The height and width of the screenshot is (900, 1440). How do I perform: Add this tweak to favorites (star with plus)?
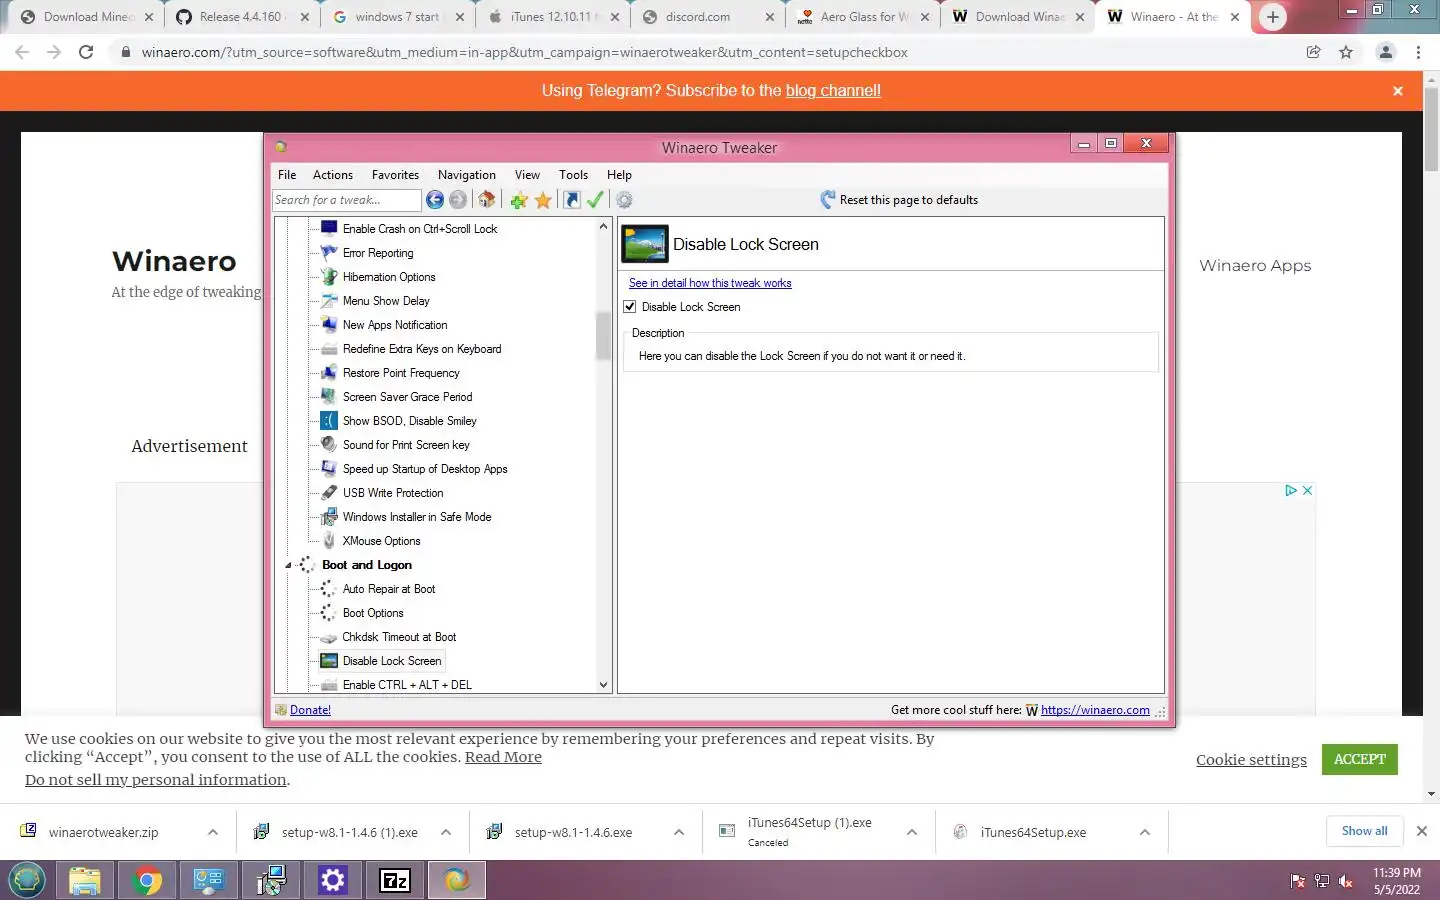click(x=519, y=200)
